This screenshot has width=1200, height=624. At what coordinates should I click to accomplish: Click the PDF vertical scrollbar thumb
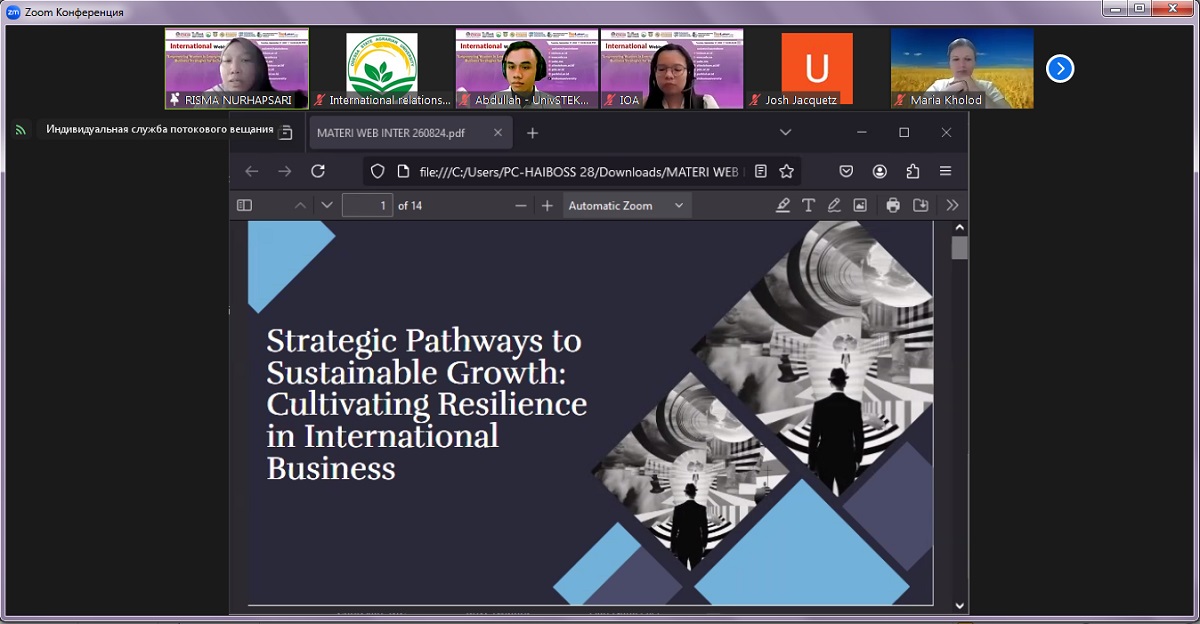959,247
